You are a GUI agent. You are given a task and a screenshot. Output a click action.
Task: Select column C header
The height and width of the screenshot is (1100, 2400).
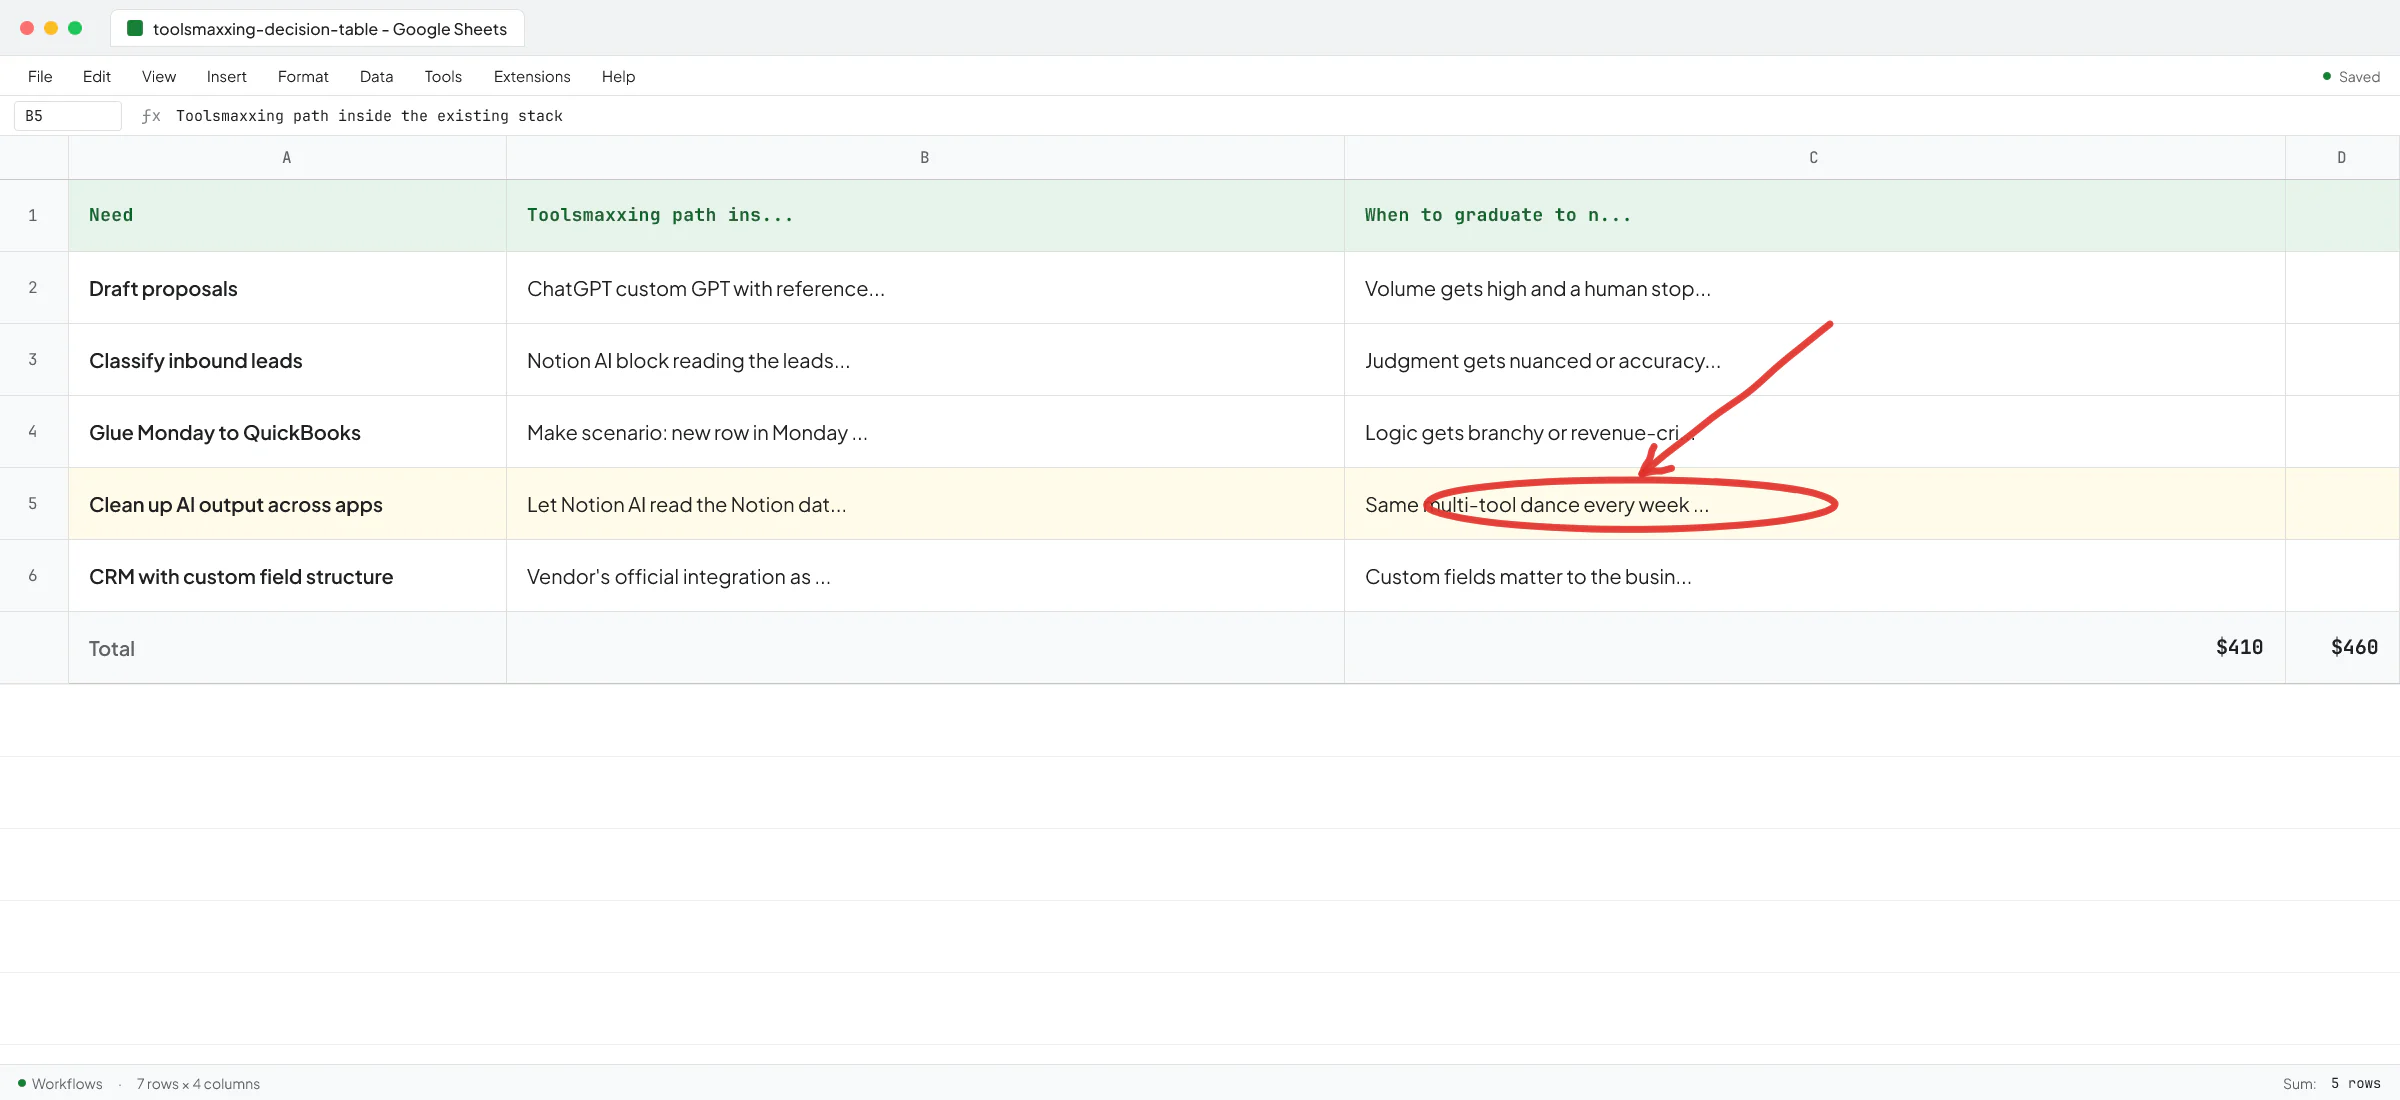coord(1814,158)
